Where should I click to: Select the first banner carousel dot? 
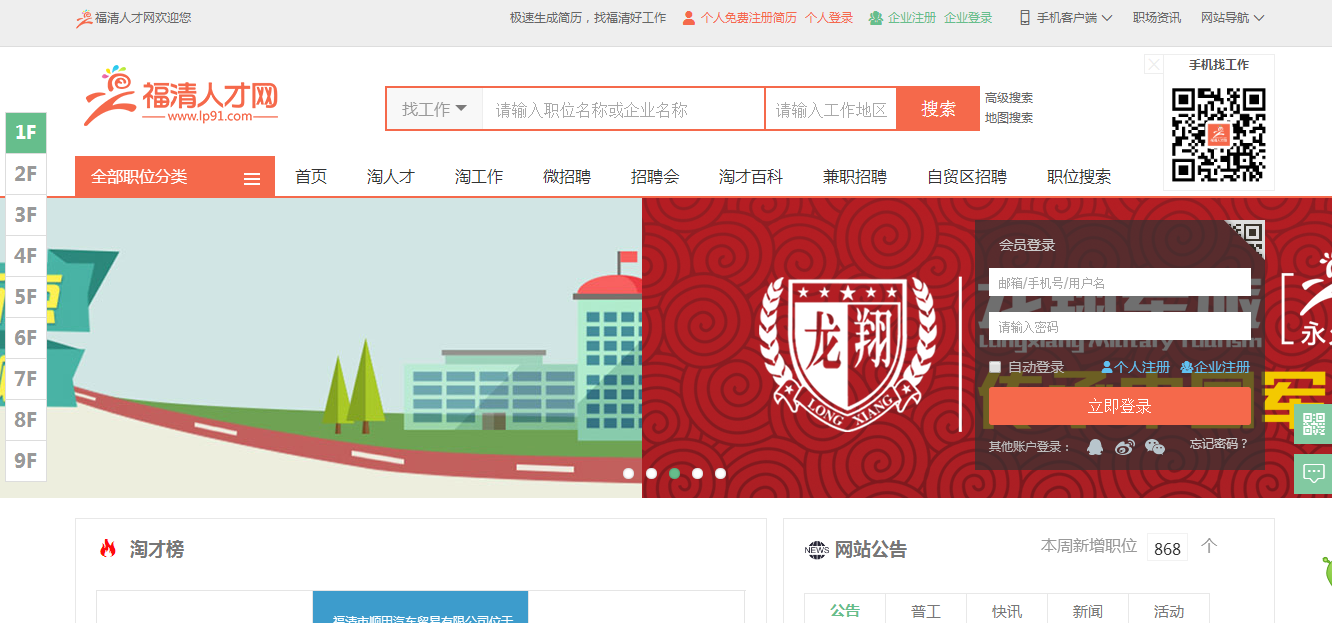tap(629, 473)
